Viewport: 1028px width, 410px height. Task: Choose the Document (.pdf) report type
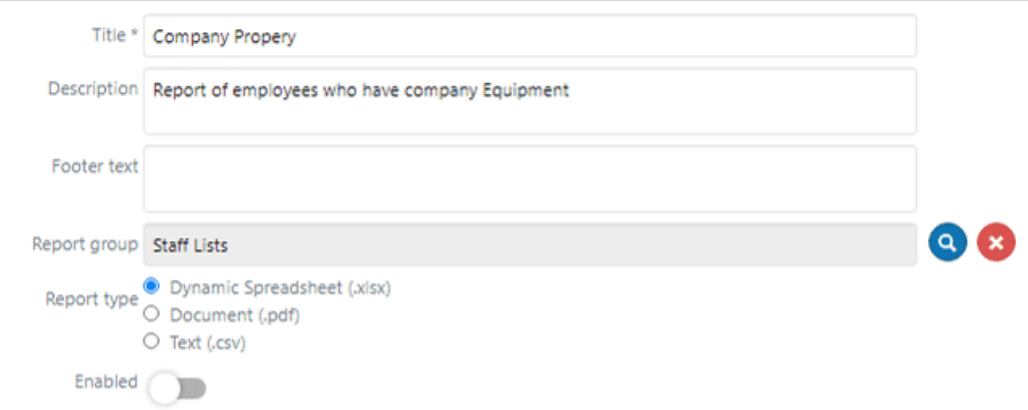tap(151, 314)
